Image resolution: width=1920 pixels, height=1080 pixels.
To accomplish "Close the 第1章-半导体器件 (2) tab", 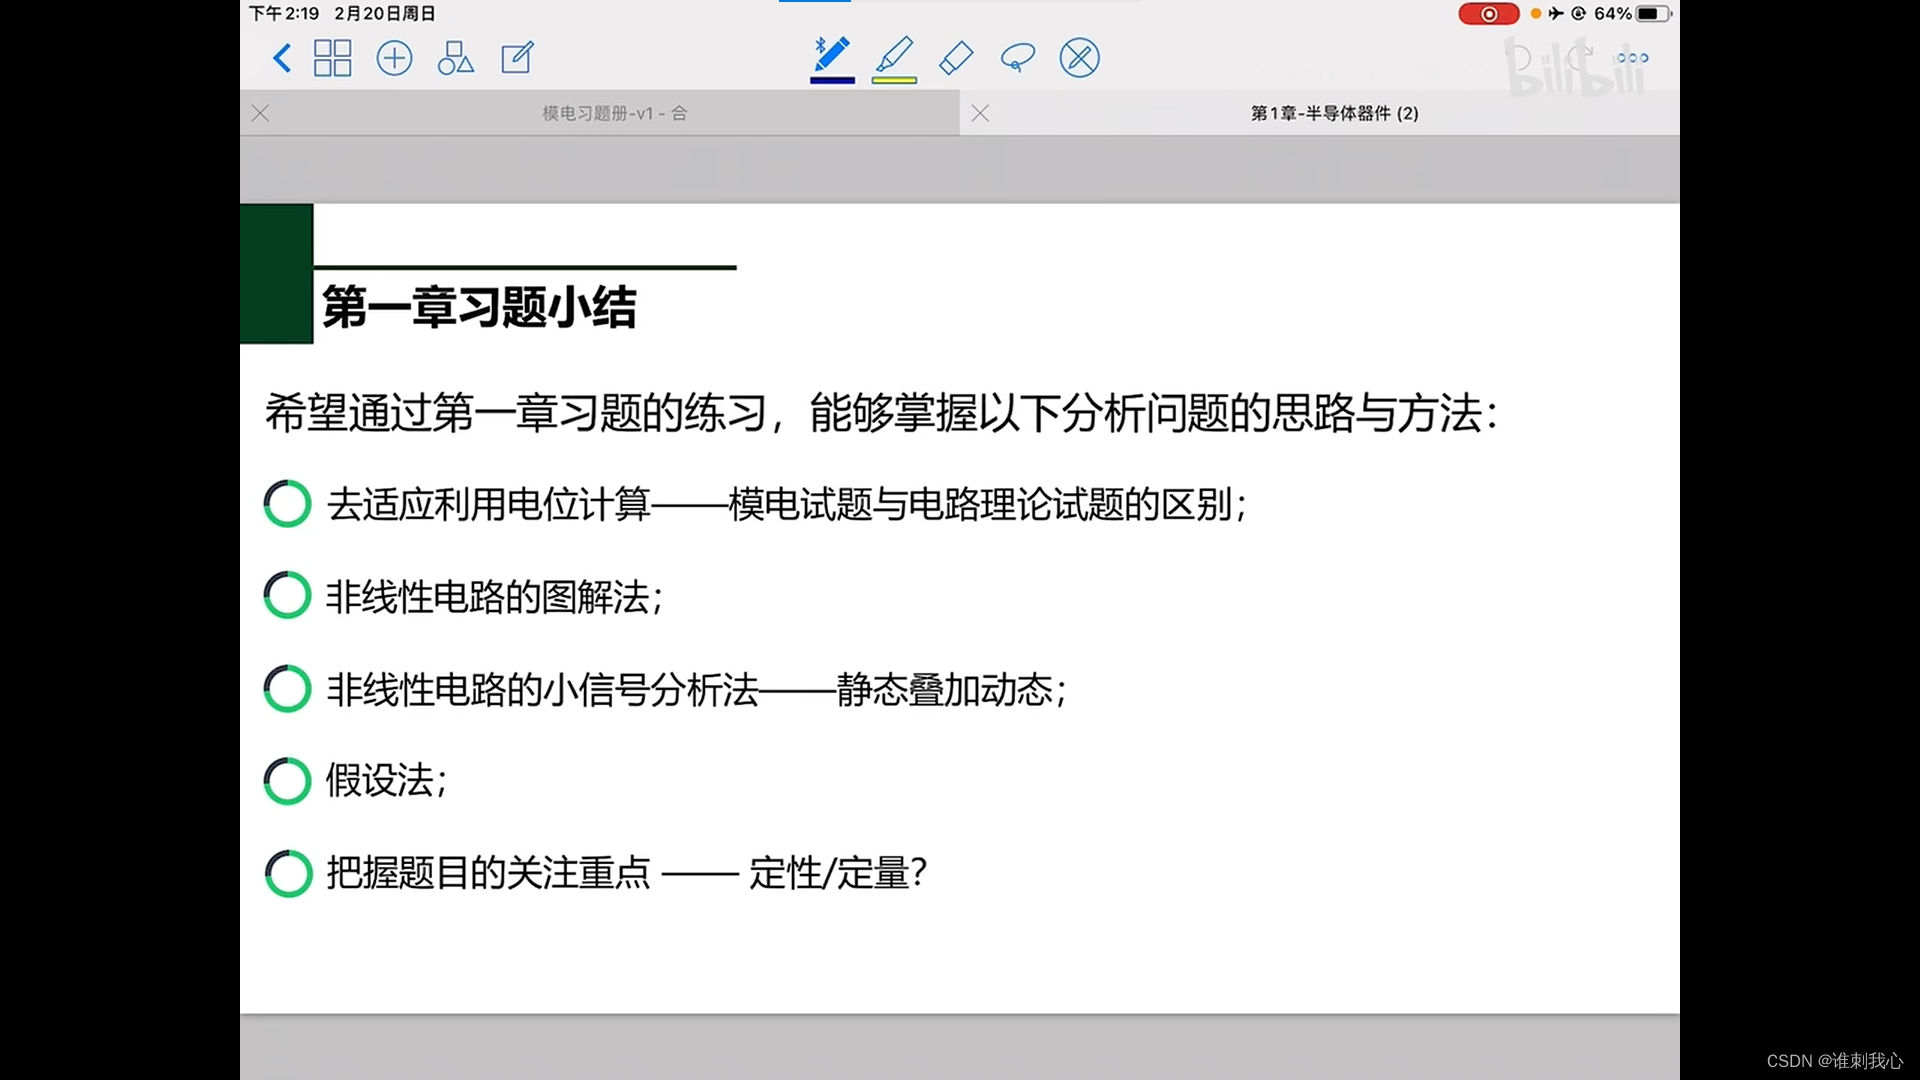I will click(x=980, y=113).
